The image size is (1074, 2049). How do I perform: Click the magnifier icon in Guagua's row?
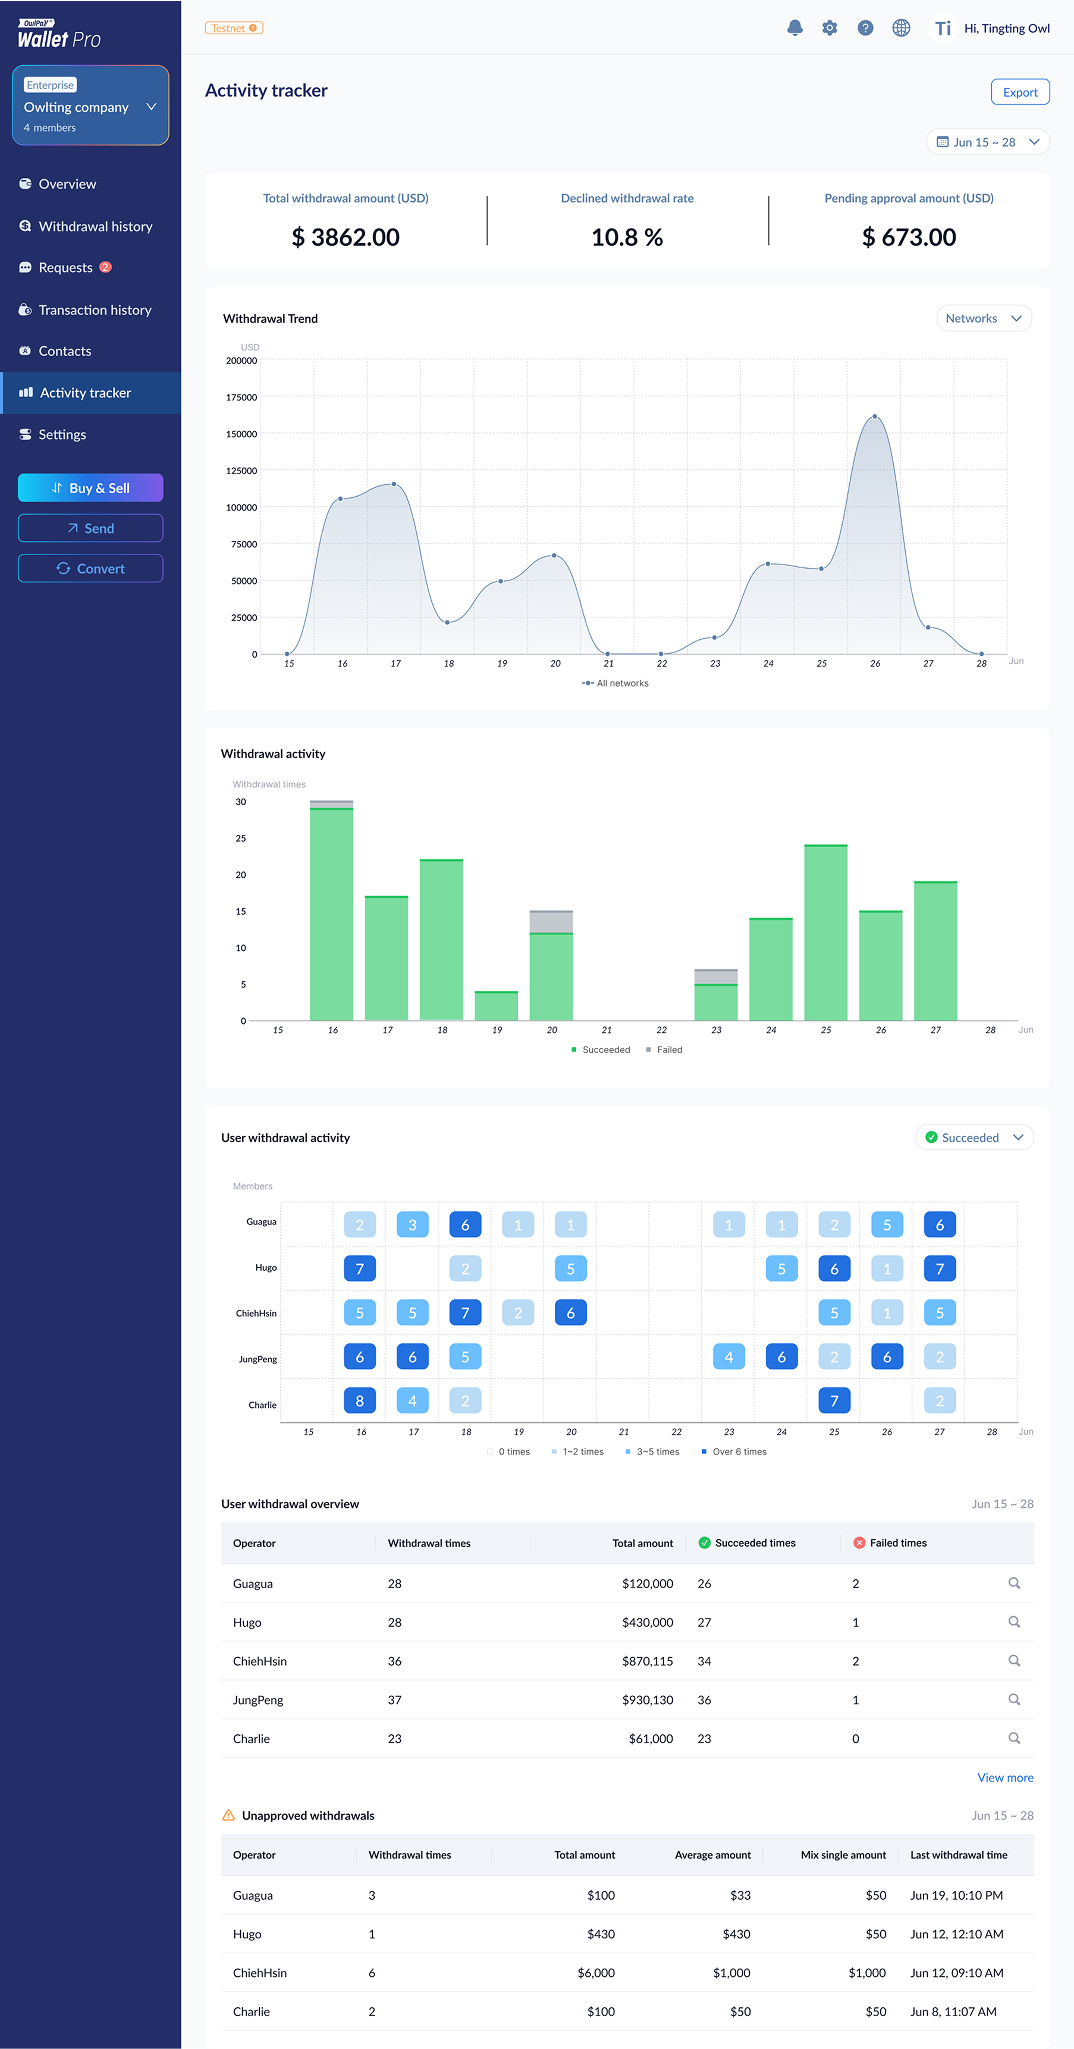point(1014,1583)
